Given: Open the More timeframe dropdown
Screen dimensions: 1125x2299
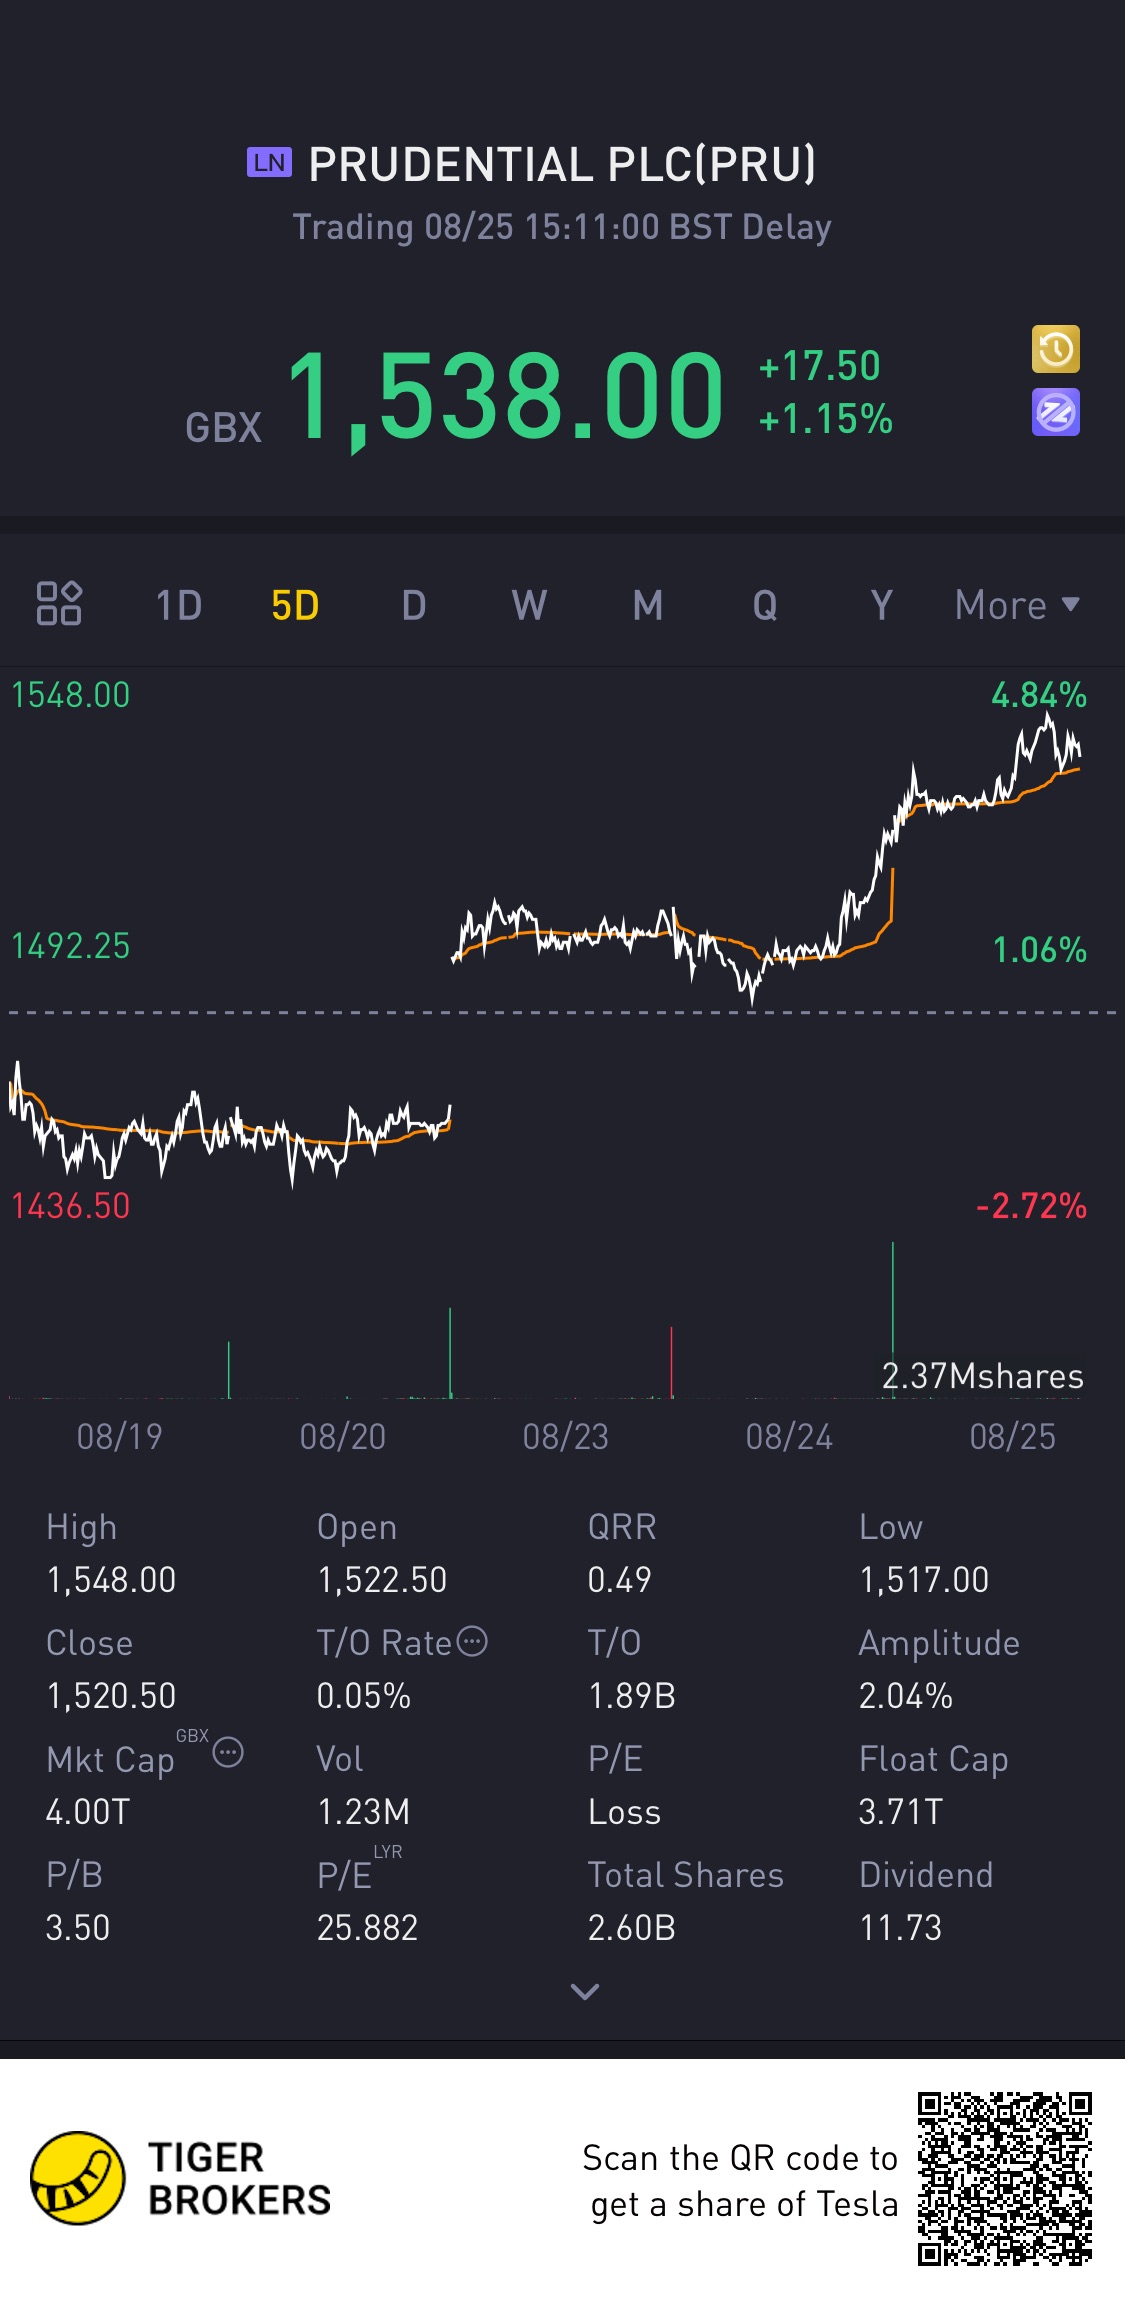Looking at the screenshot, I should [1016, 605].
